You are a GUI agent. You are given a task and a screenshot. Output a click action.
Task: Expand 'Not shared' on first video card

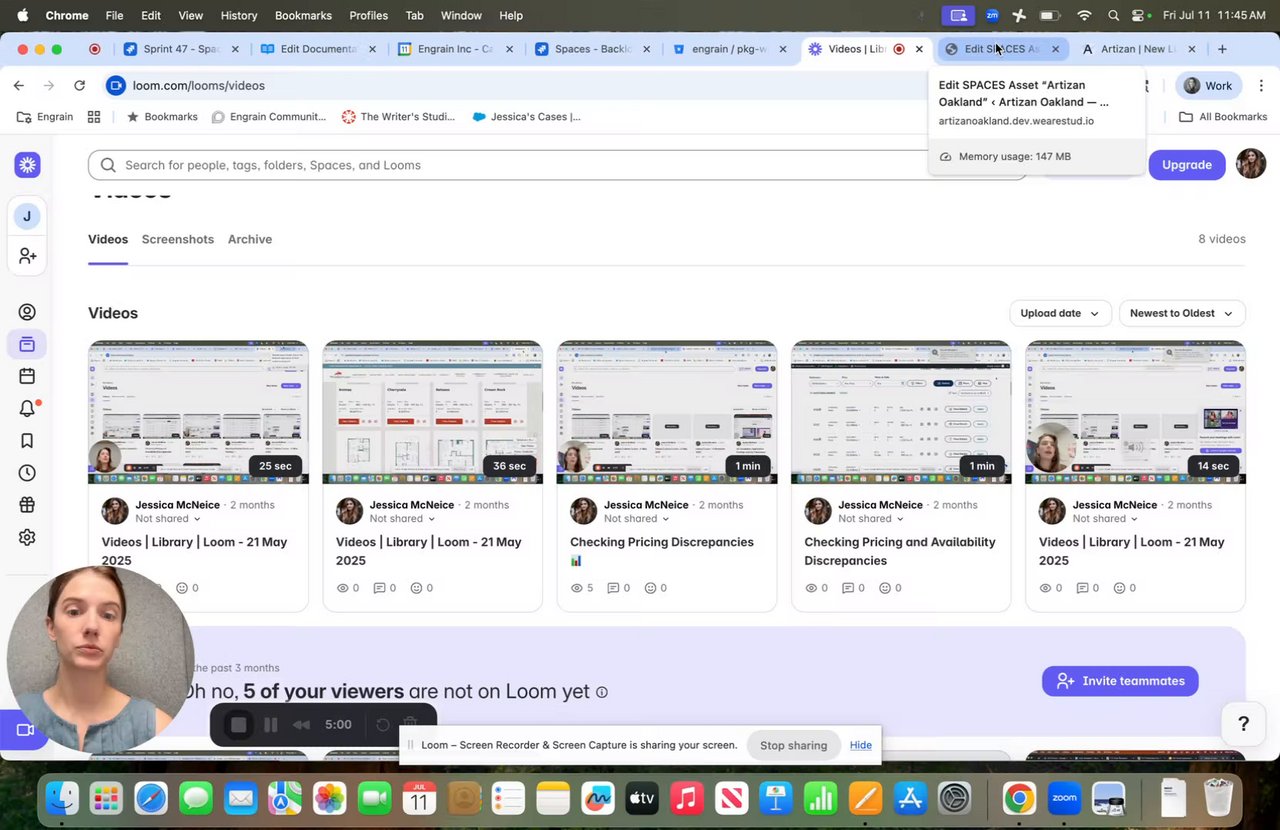(x=168, y=519)
